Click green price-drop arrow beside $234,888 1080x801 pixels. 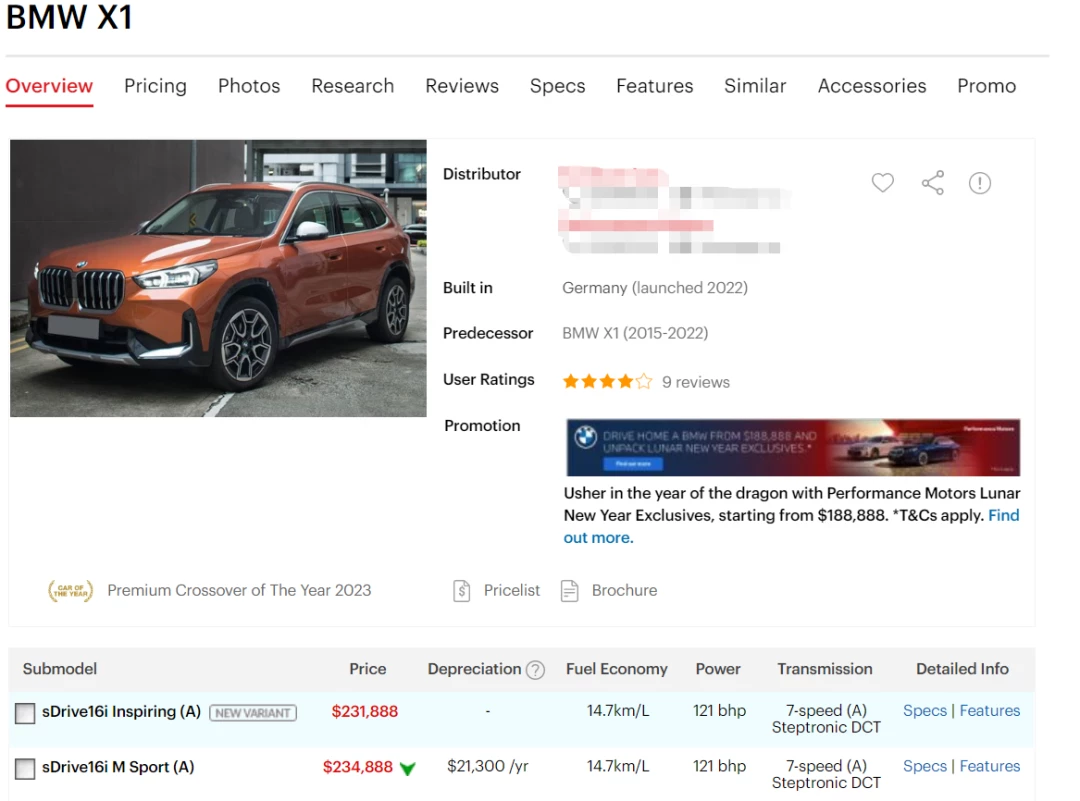[407, 769]
